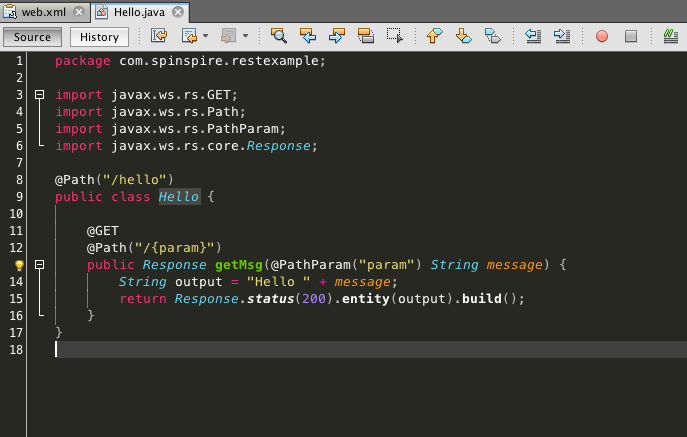687x437 pixels.
Task: Click the Hello.java tab file icon
Action: (102, 12)
